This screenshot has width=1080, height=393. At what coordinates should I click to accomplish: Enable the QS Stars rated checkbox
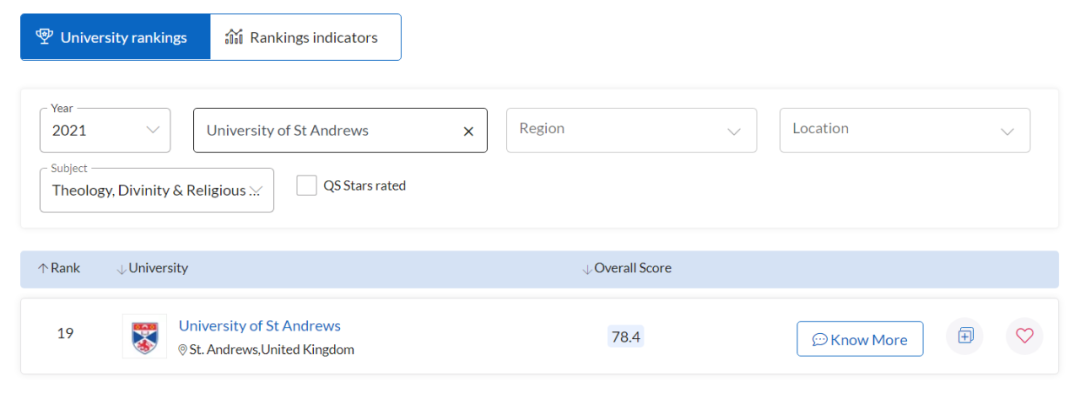pos(307,185)
